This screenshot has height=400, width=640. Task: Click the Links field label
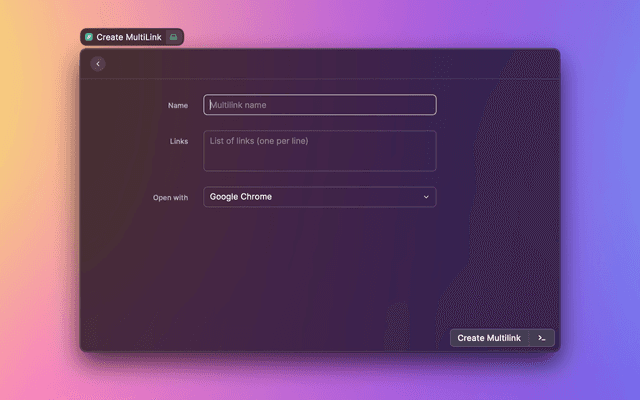178,142
